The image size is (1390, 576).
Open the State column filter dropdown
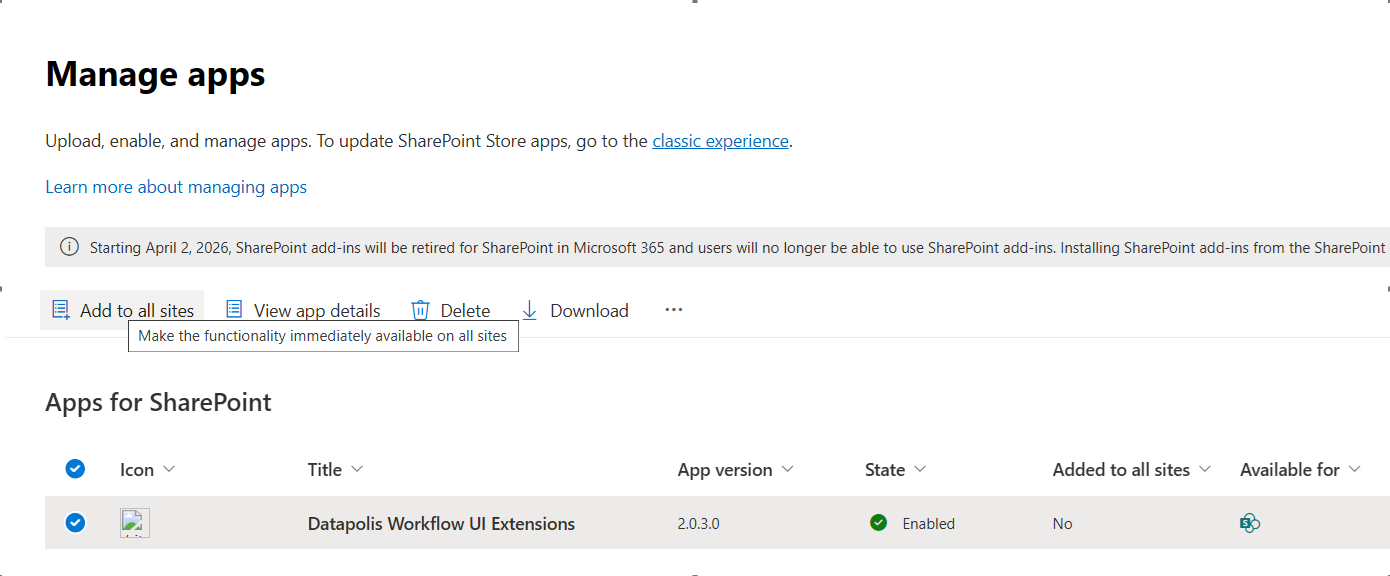click(x=920, y=469)
